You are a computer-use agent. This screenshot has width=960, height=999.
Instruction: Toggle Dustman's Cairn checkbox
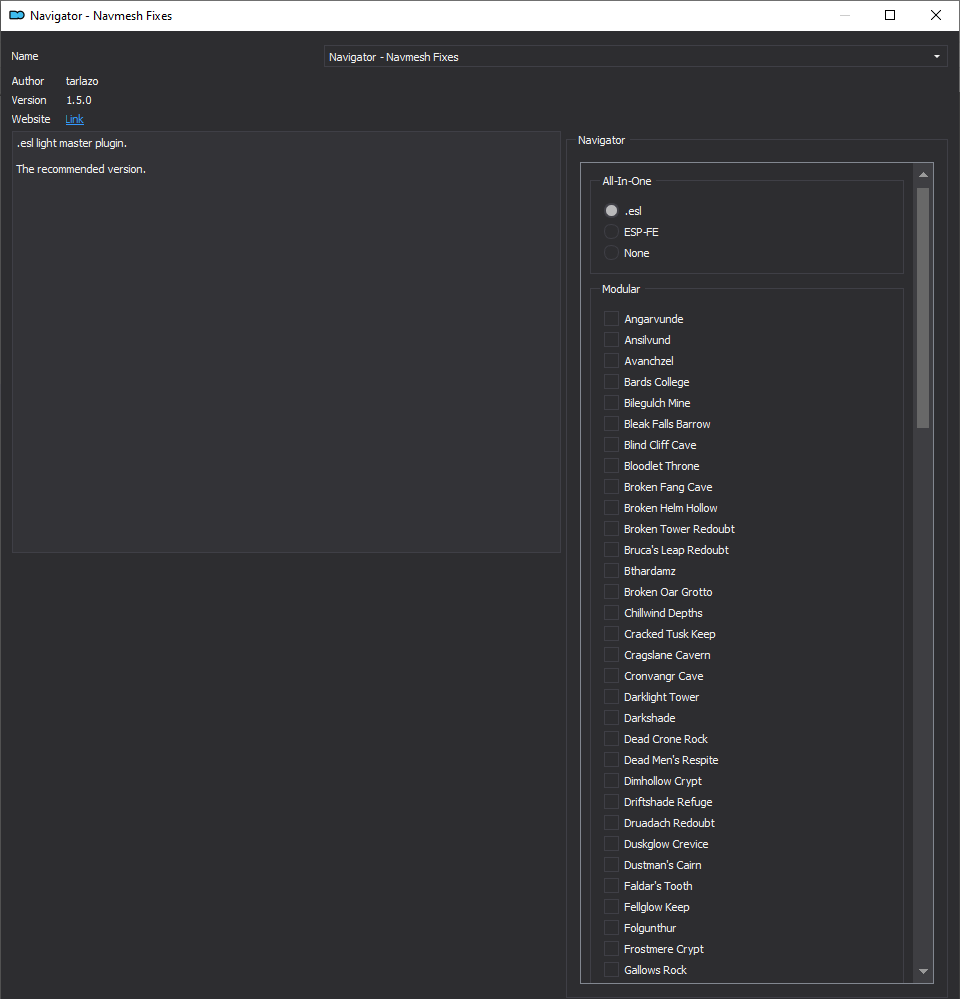tap(611, 865)
